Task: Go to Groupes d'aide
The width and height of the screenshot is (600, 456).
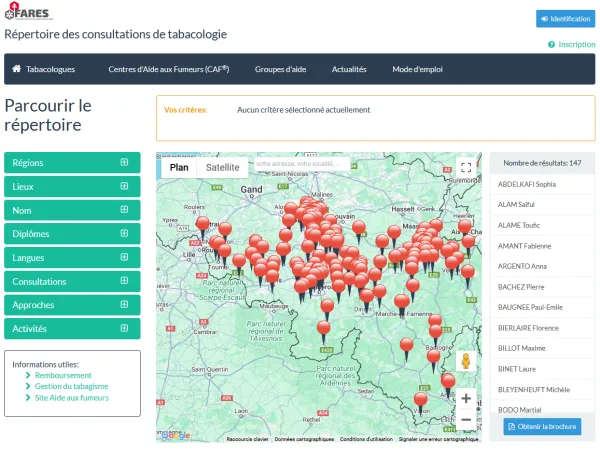Action: coord(280,69)
